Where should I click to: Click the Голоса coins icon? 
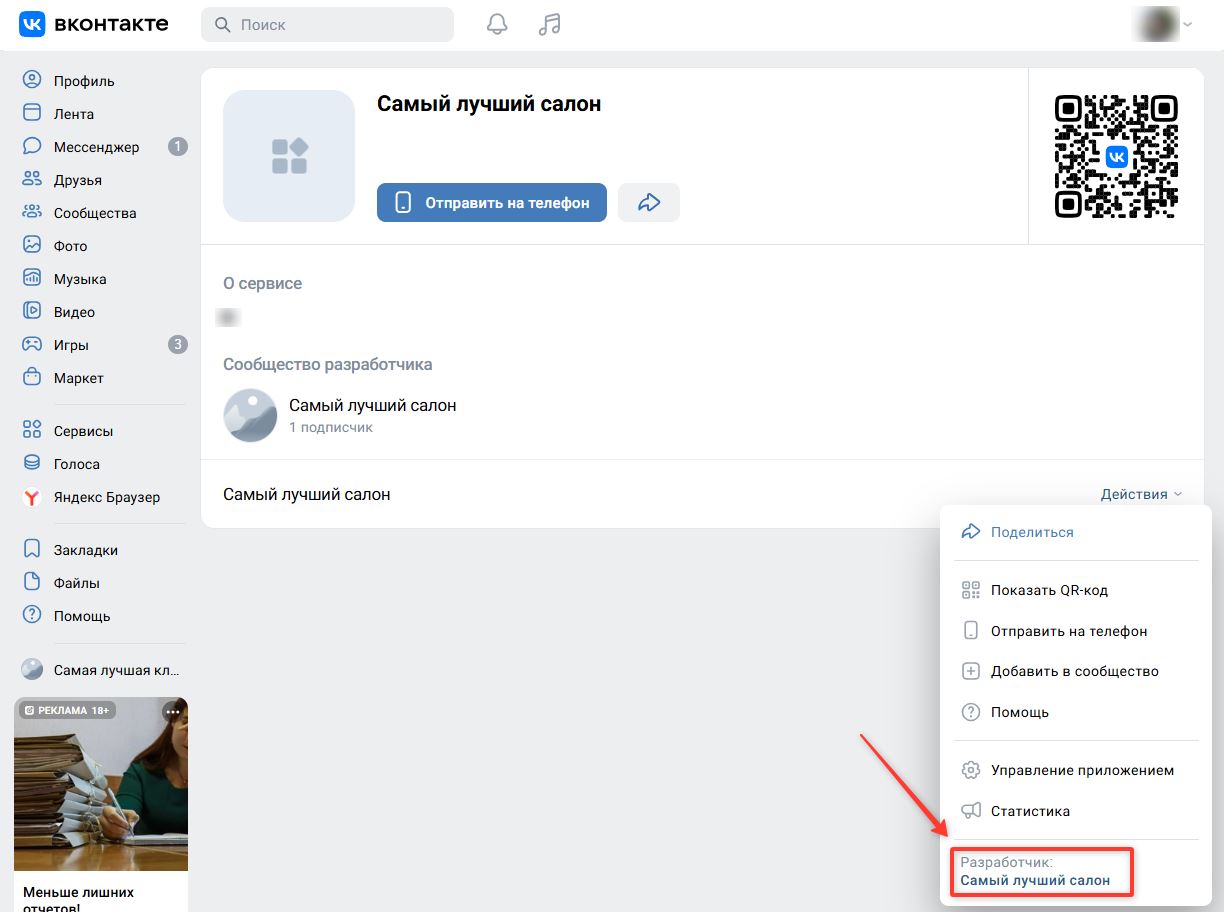tap(33, 463)
